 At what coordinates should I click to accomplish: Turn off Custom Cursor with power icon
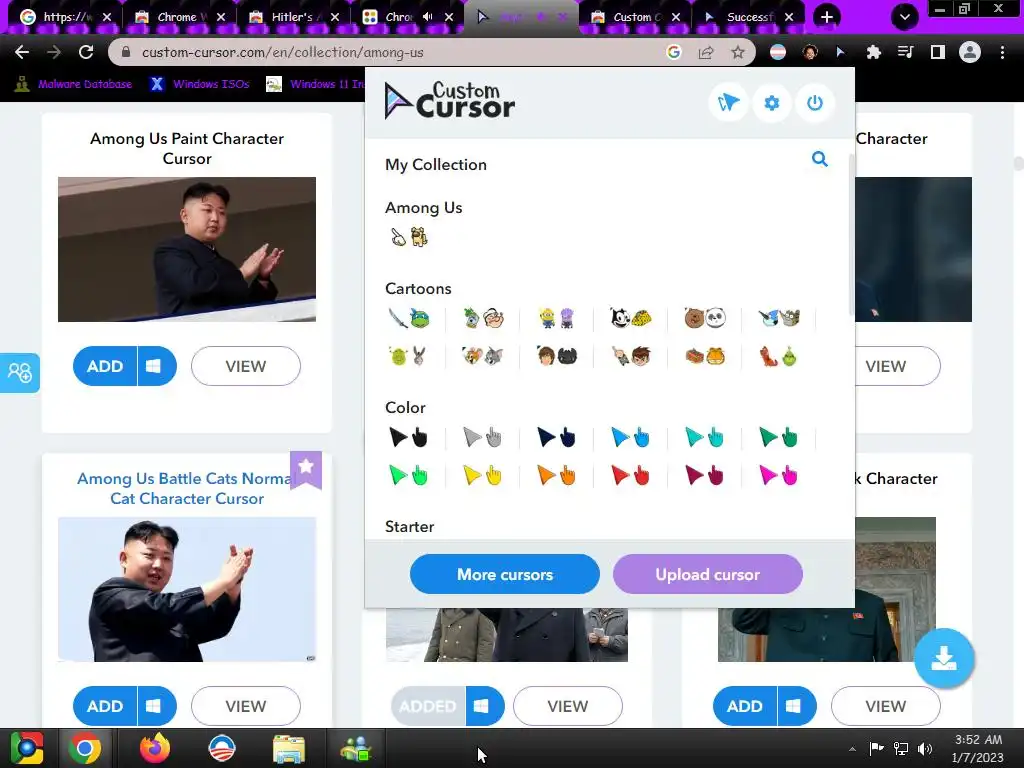(x=814, y=103)
